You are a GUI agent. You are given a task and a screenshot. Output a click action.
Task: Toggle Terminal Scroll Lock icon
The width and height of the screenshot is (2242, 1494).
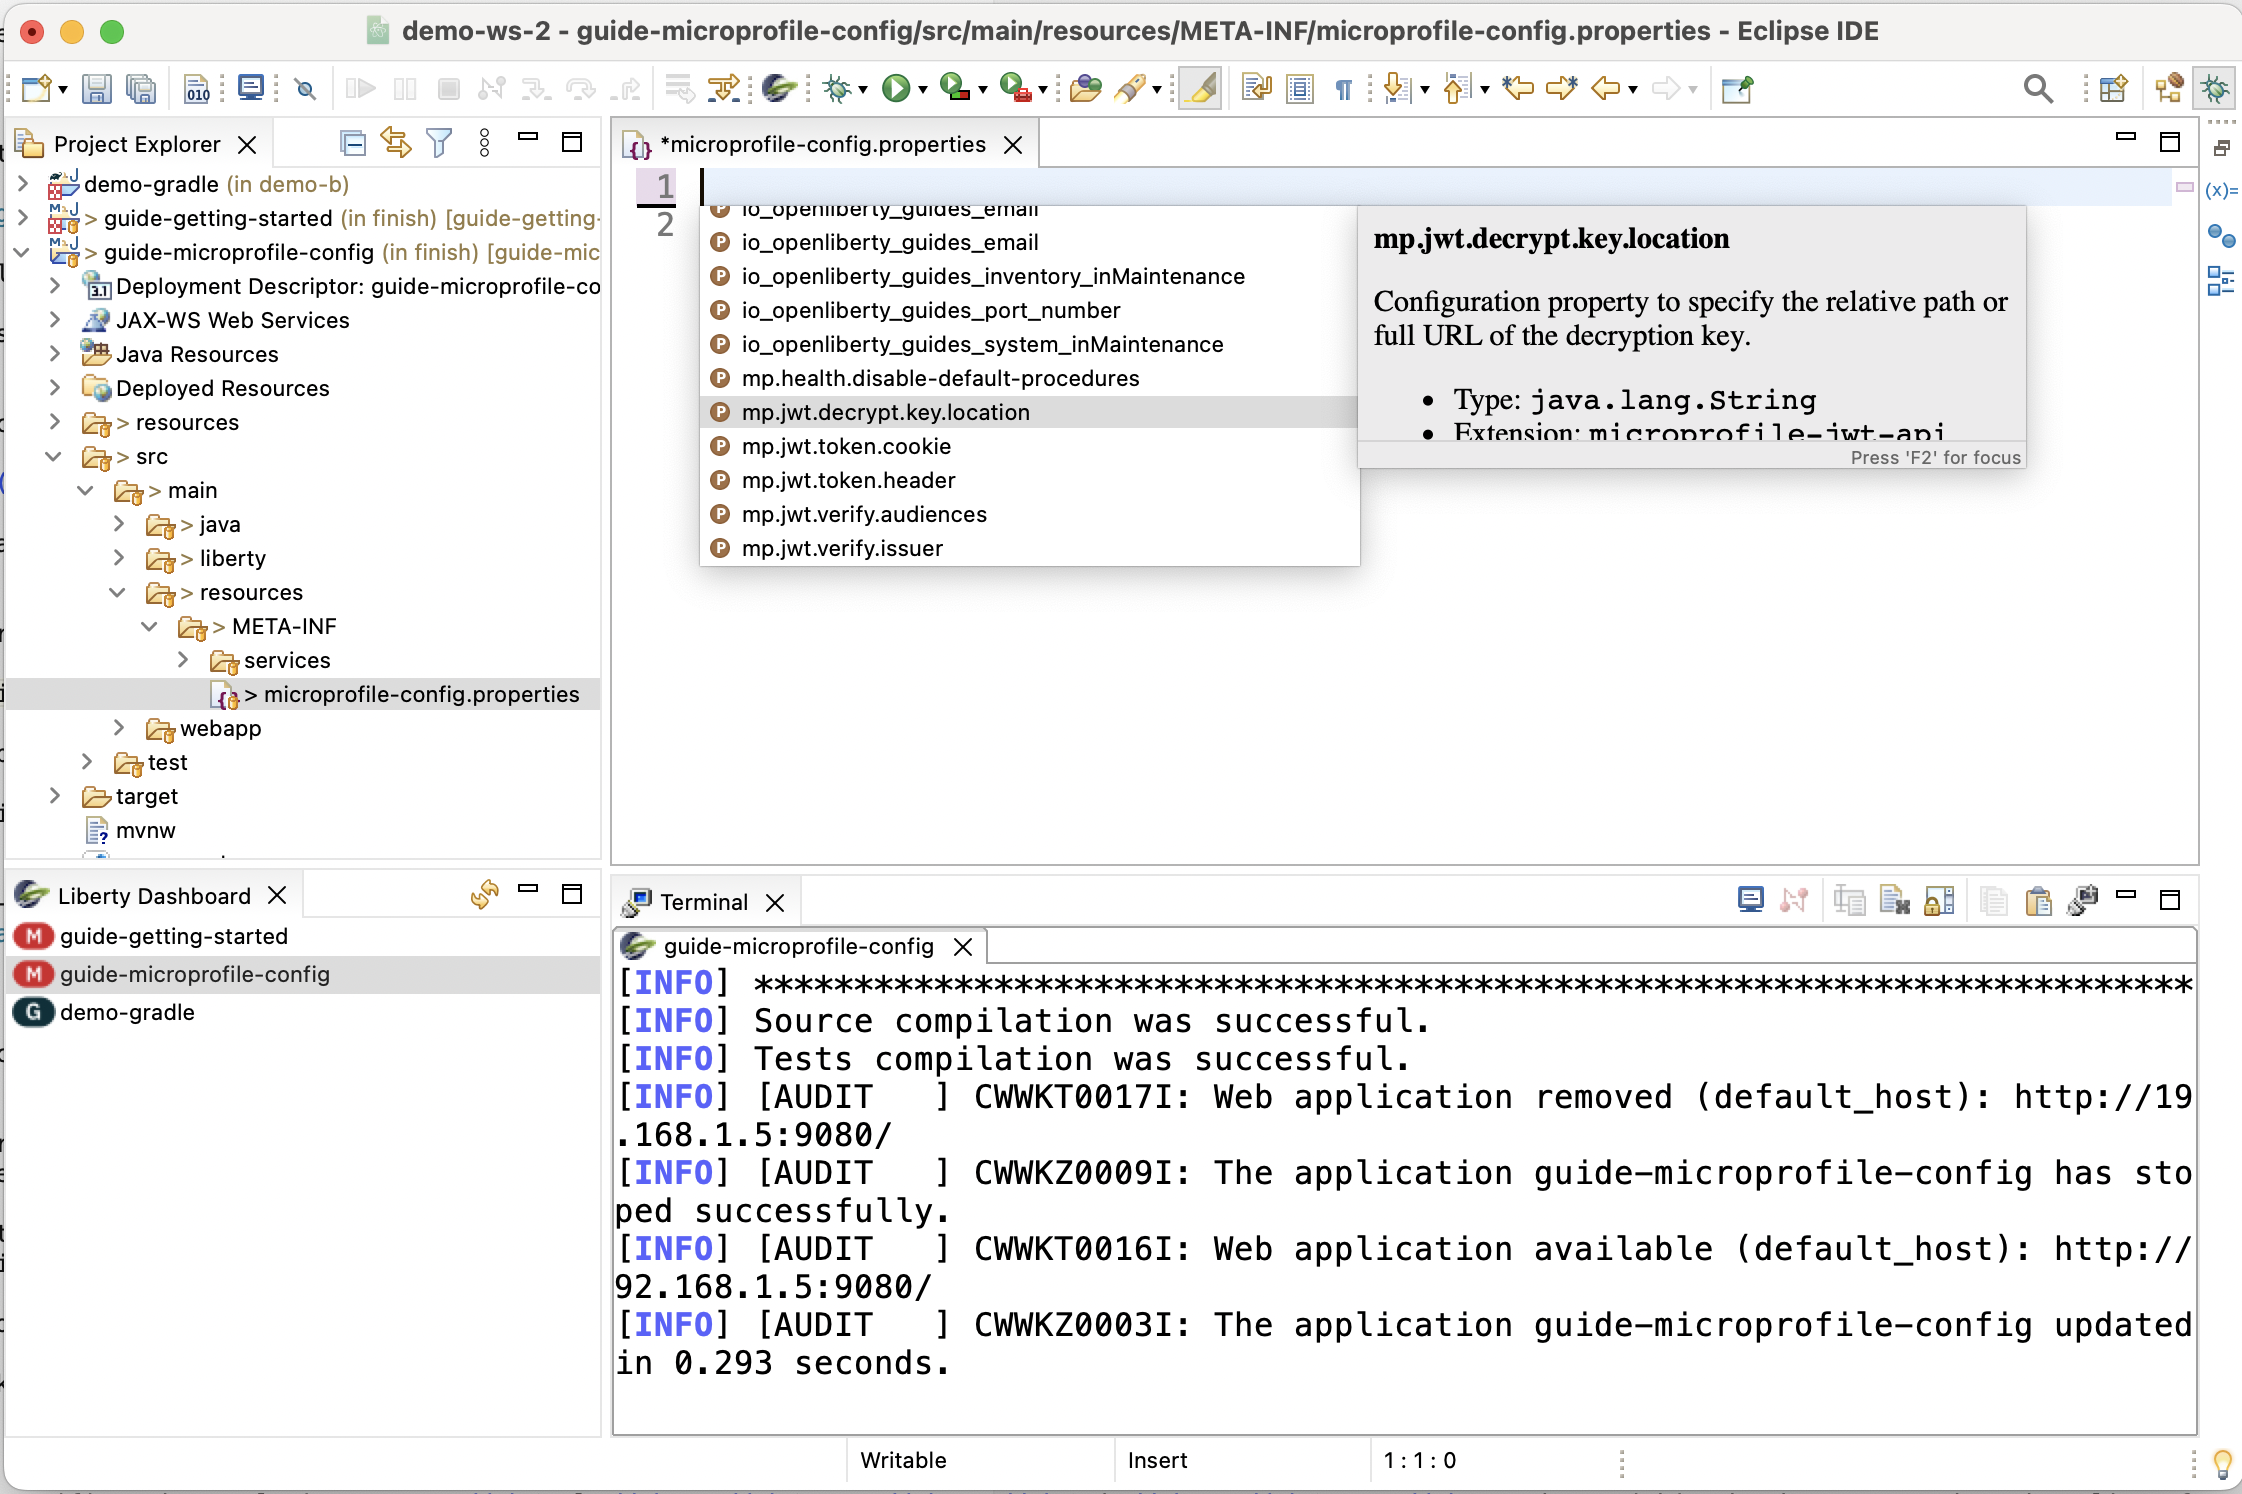[1939, 901]
